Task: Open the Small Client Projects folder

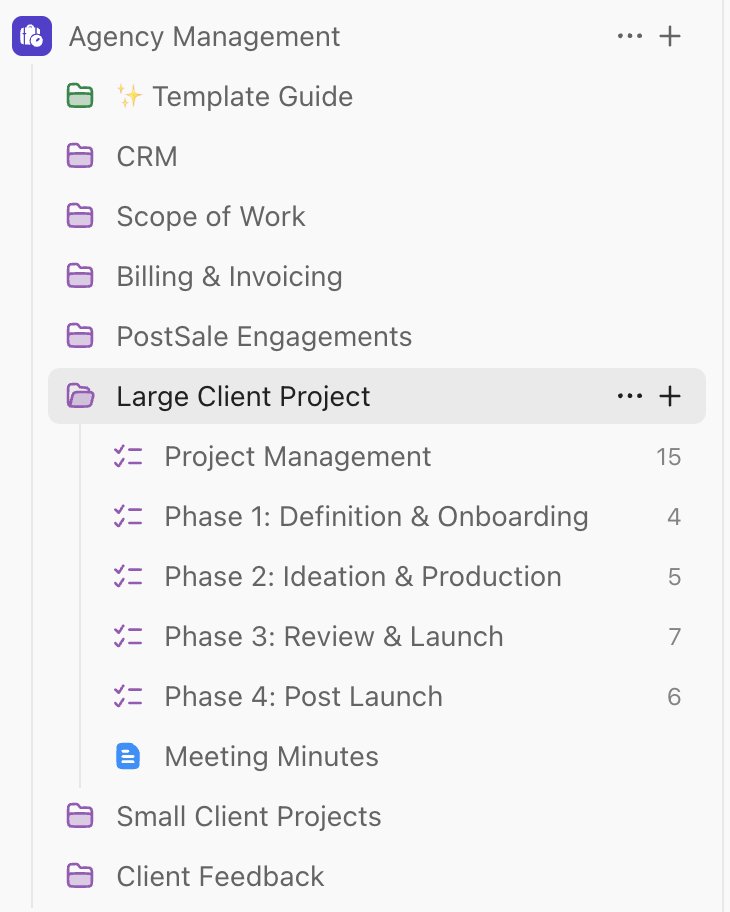Action: point(249,816)
